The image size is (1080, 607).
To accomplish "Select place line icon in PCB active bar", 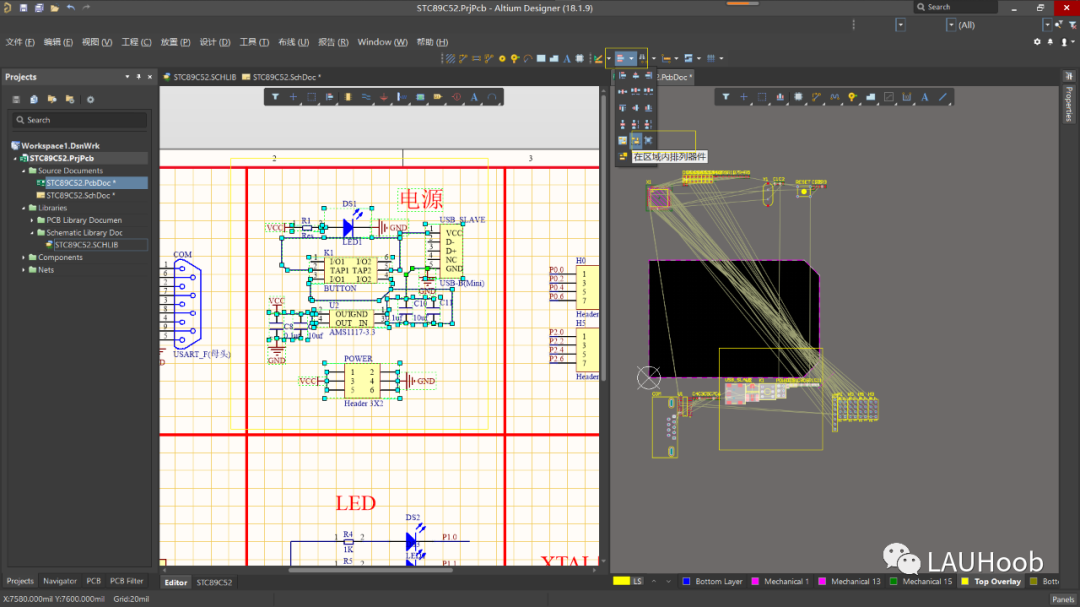I will (943, 97).
